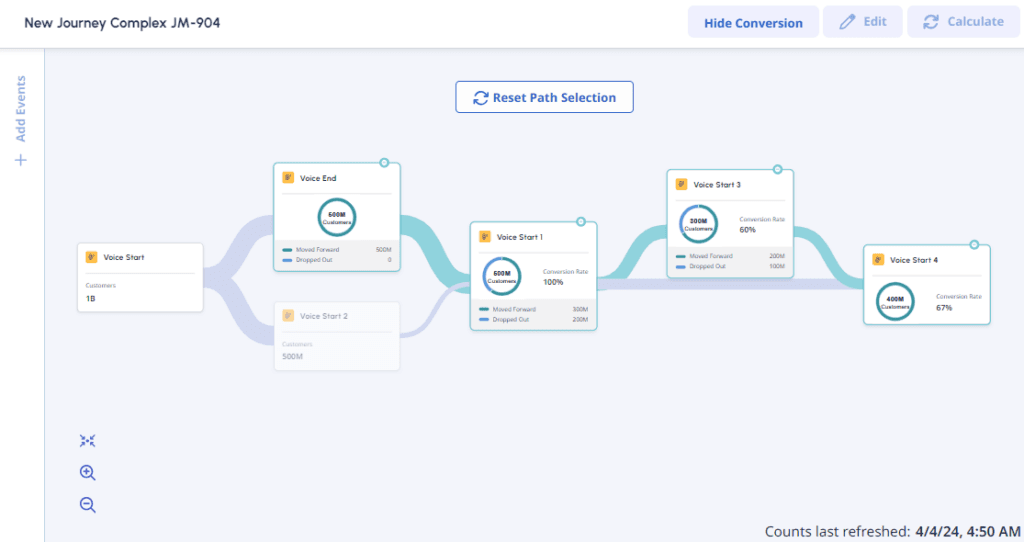Select the faded Voice Start 2 node
The image size is (1024, 542).
337,336
